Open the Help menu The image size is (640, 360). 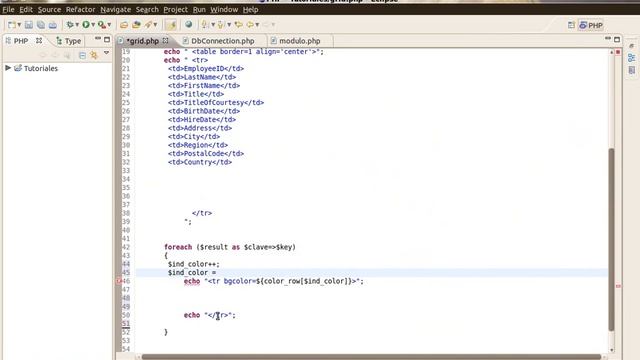tap(250, 9)
